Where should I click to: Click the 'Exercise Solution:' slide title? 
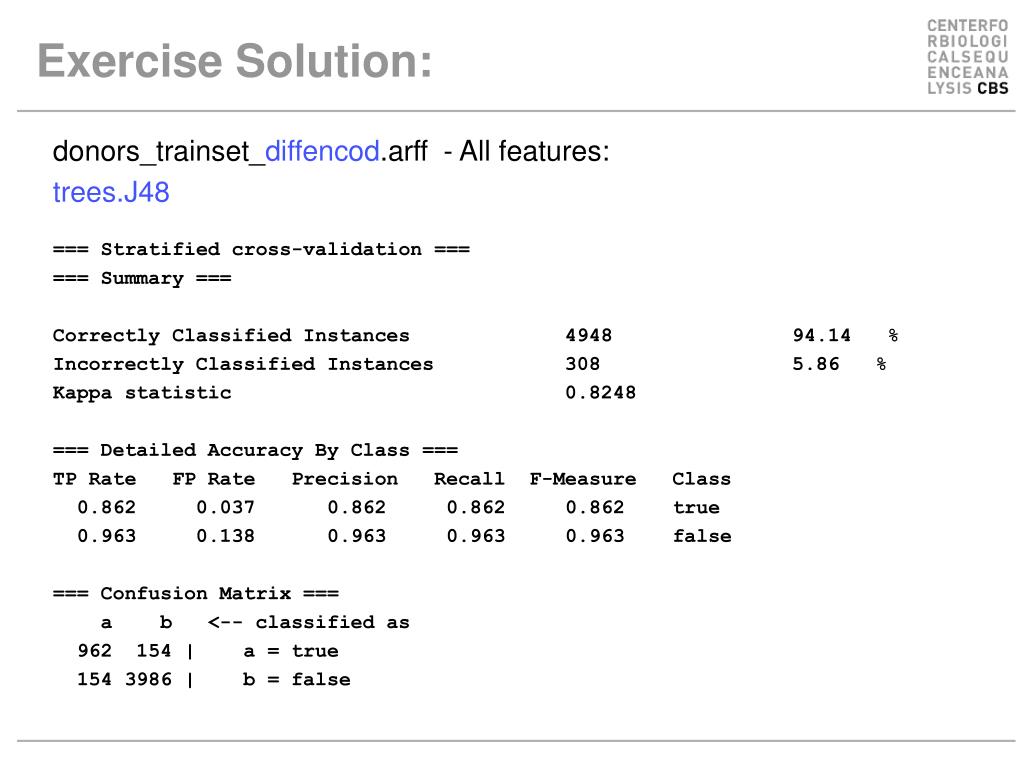235,61
